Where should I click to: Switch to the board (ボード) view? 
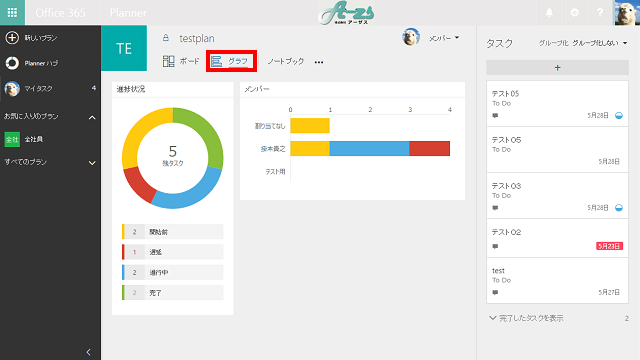point(181,61)
